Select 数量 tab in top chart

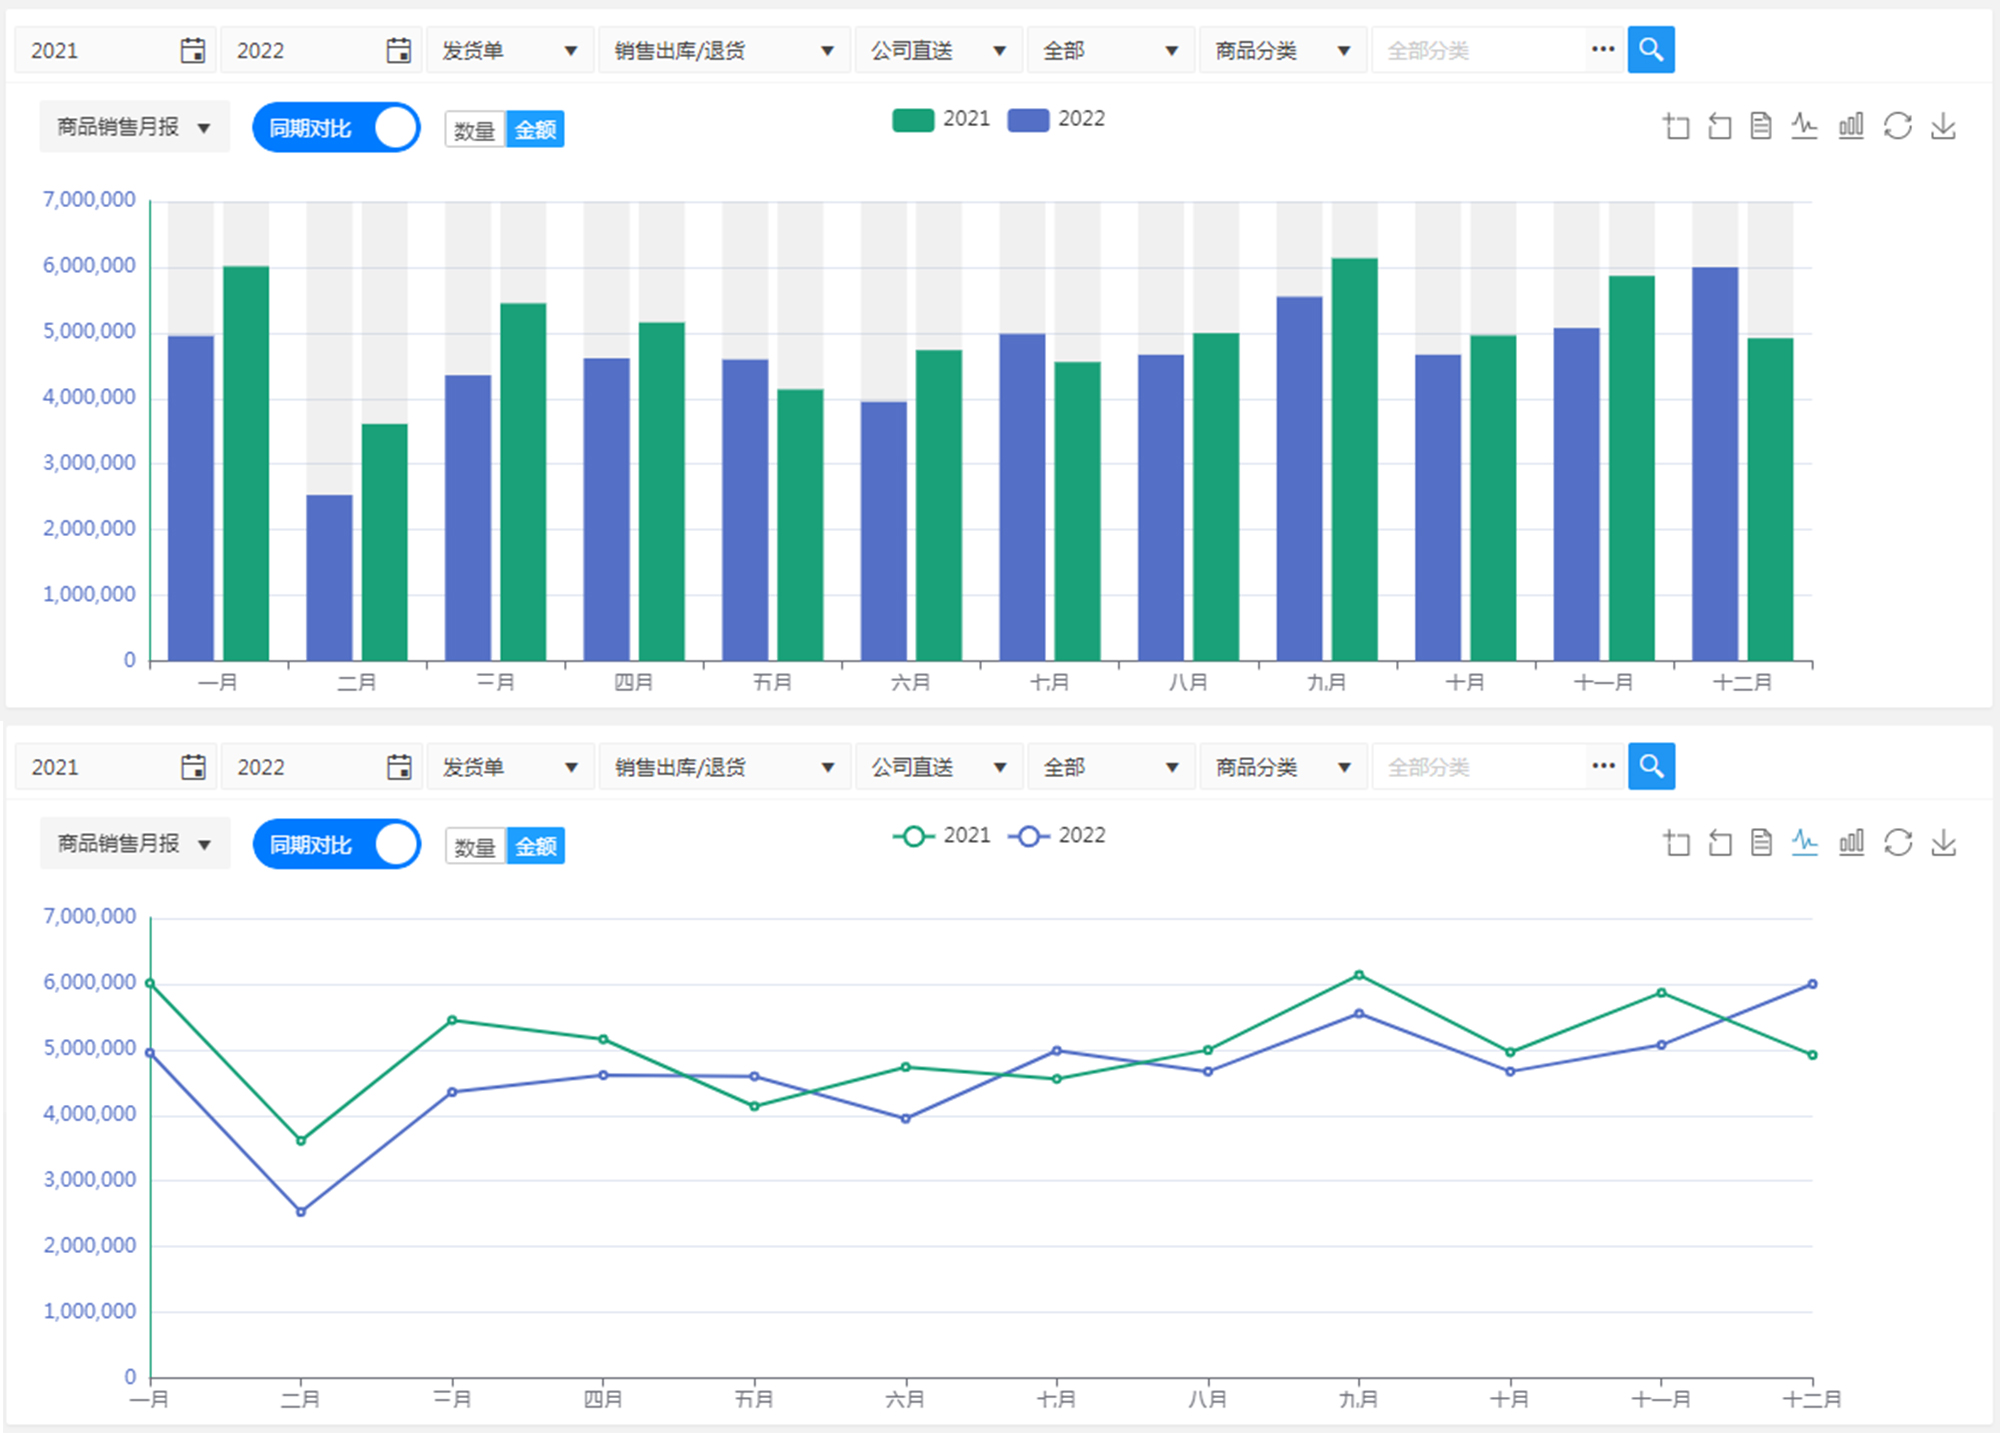click(x=475, y=130)
